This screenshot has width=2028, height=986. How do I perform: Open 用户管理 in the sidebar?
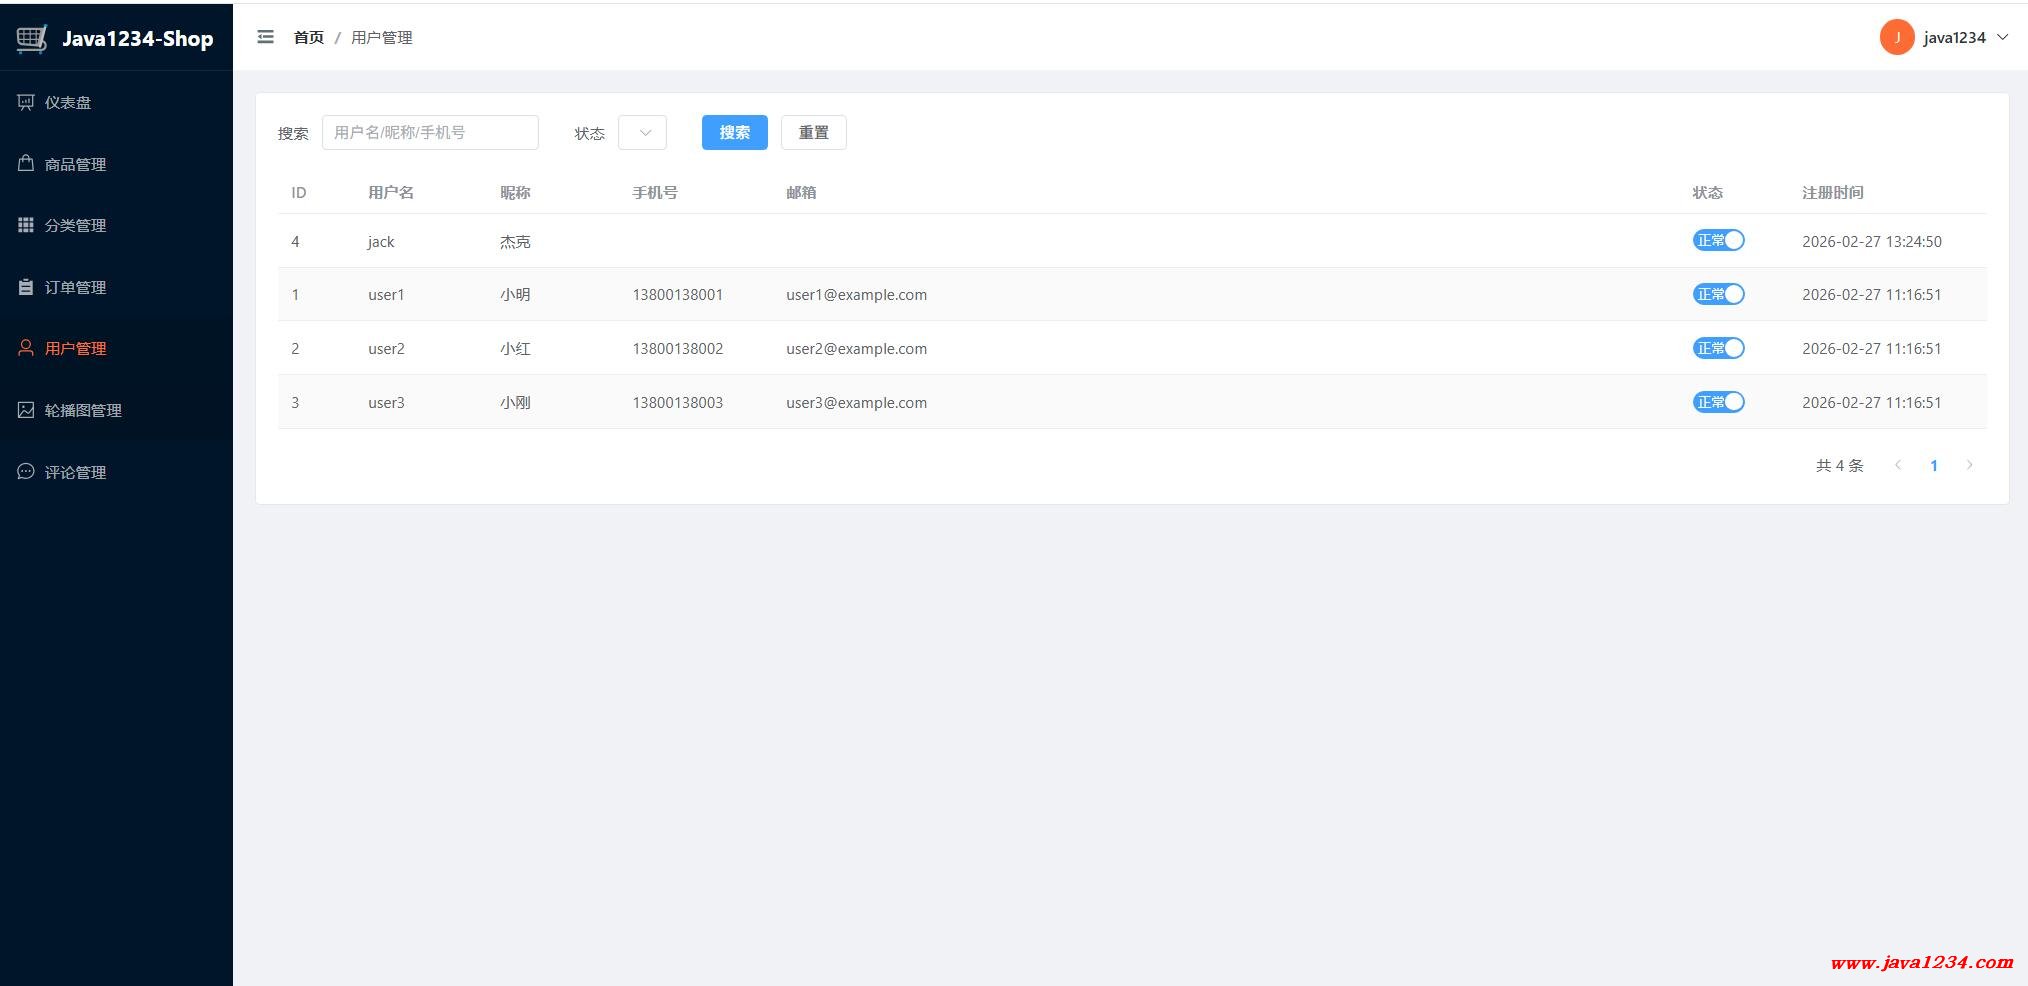coord(75,348)
